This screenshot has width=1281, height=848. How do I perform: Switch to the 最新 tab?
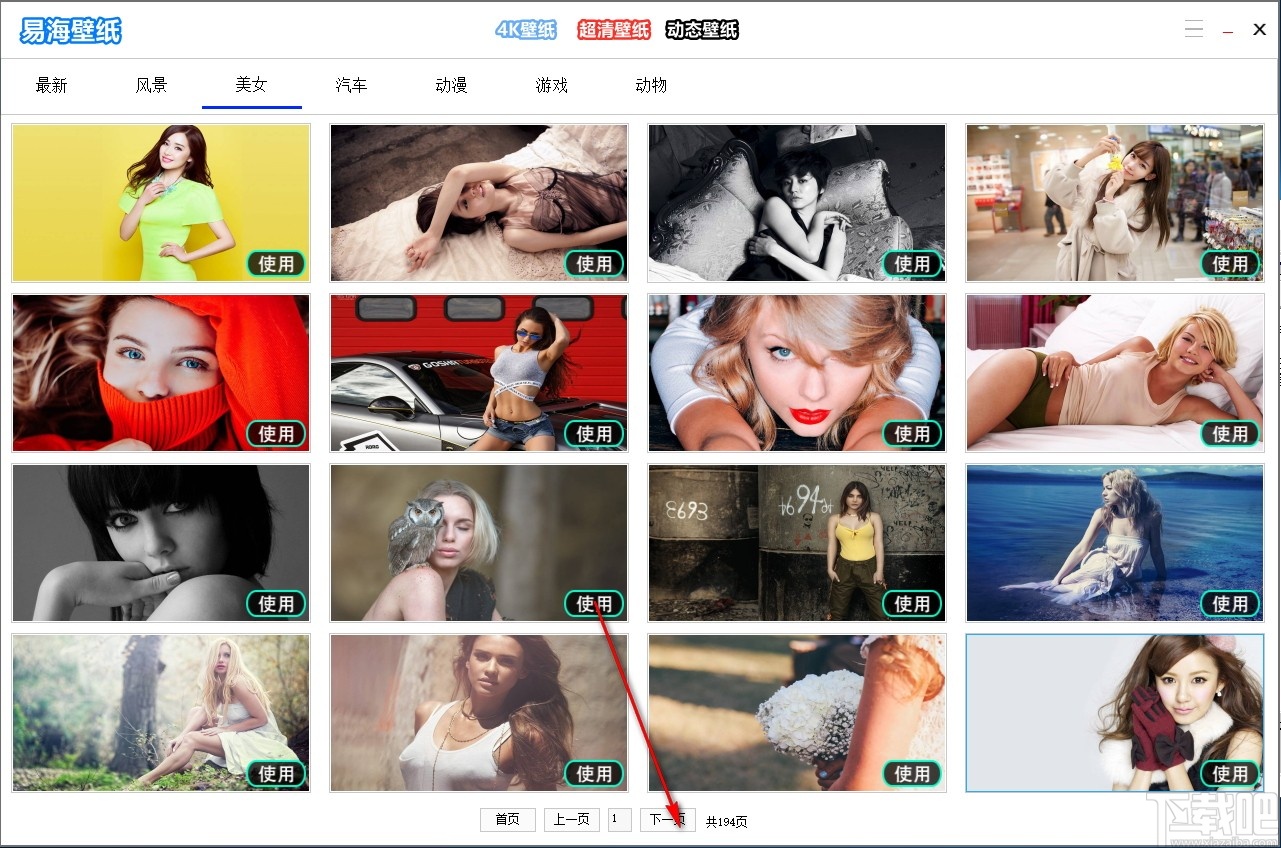[x=51, y=85]
